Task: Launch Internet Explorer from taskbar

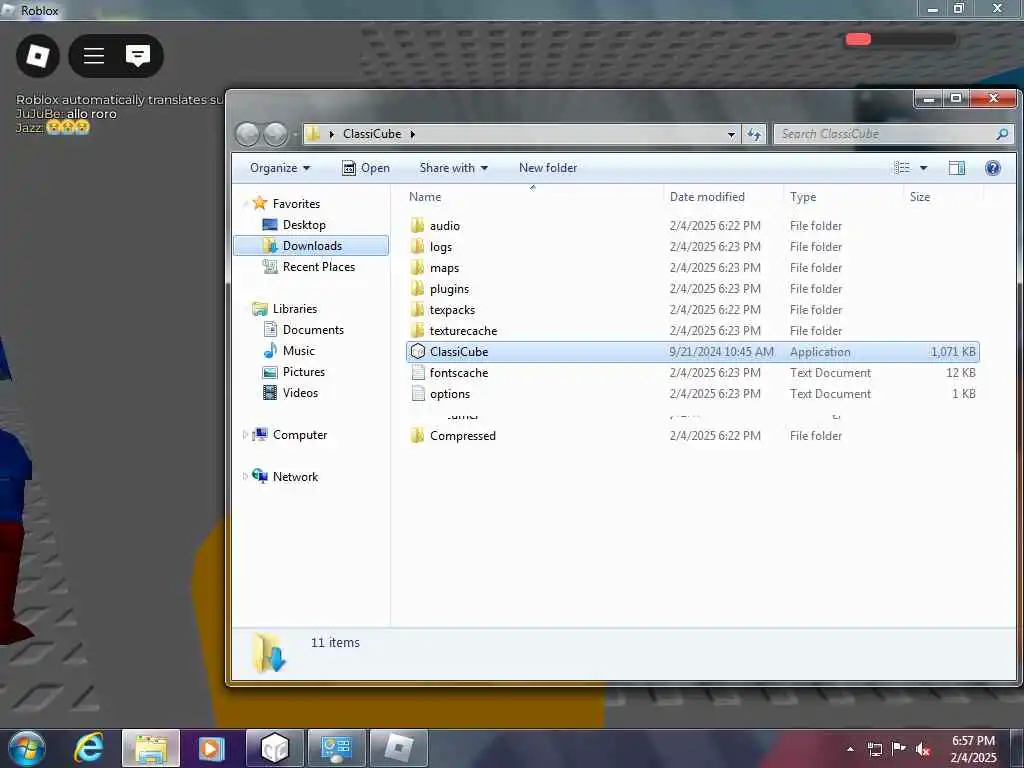Action: [x=88, y=748]
